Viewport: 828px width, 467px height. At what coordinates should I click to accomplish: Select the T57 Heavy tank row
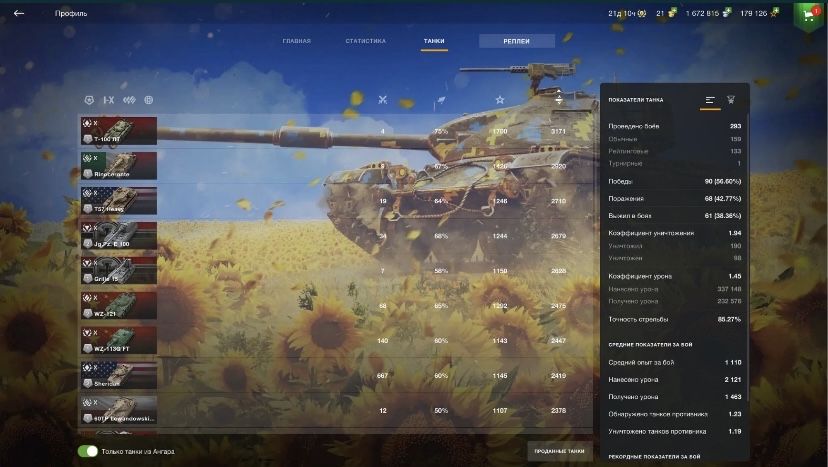tap(335, 201)
